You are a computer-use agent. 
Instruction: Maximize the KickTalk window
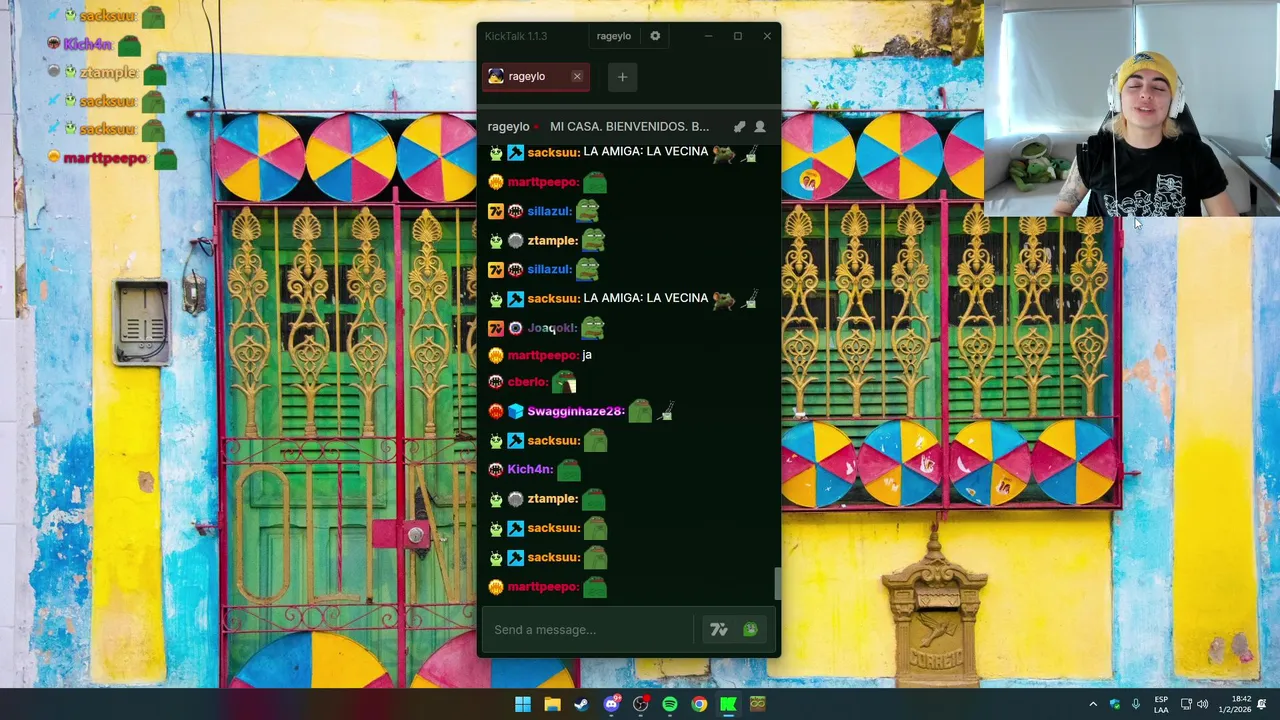click(738, 36)
